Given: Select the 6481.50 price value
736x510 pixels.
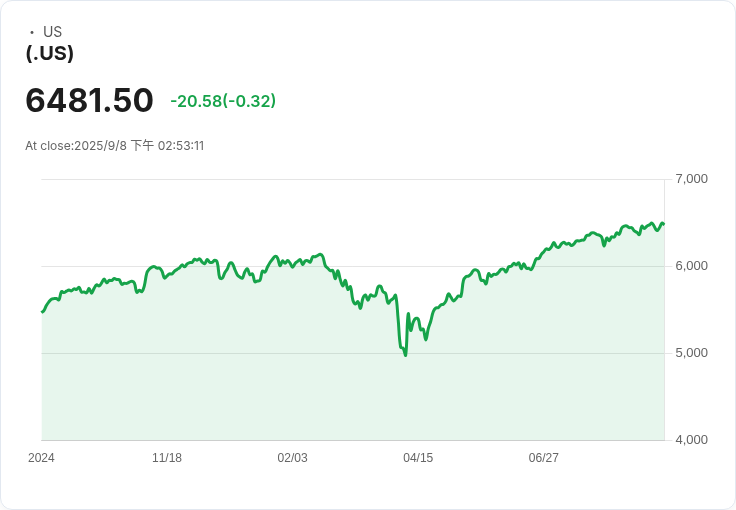Looking at the screenshot, I should (89, 100).
